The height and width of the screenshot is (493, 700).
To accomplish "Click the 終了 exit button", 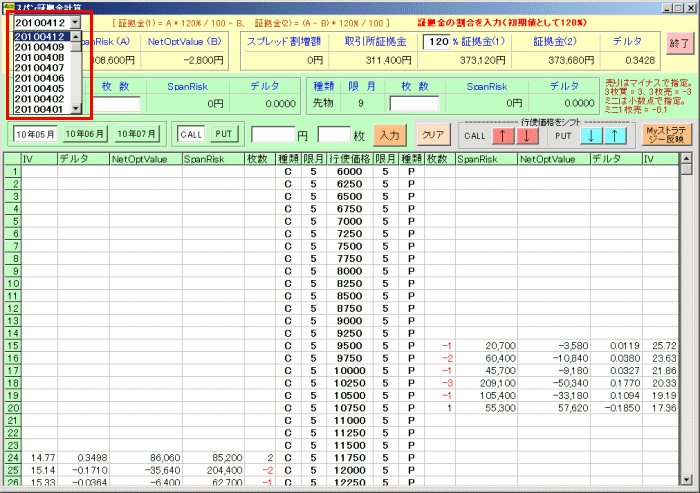I will click(678, 44).
